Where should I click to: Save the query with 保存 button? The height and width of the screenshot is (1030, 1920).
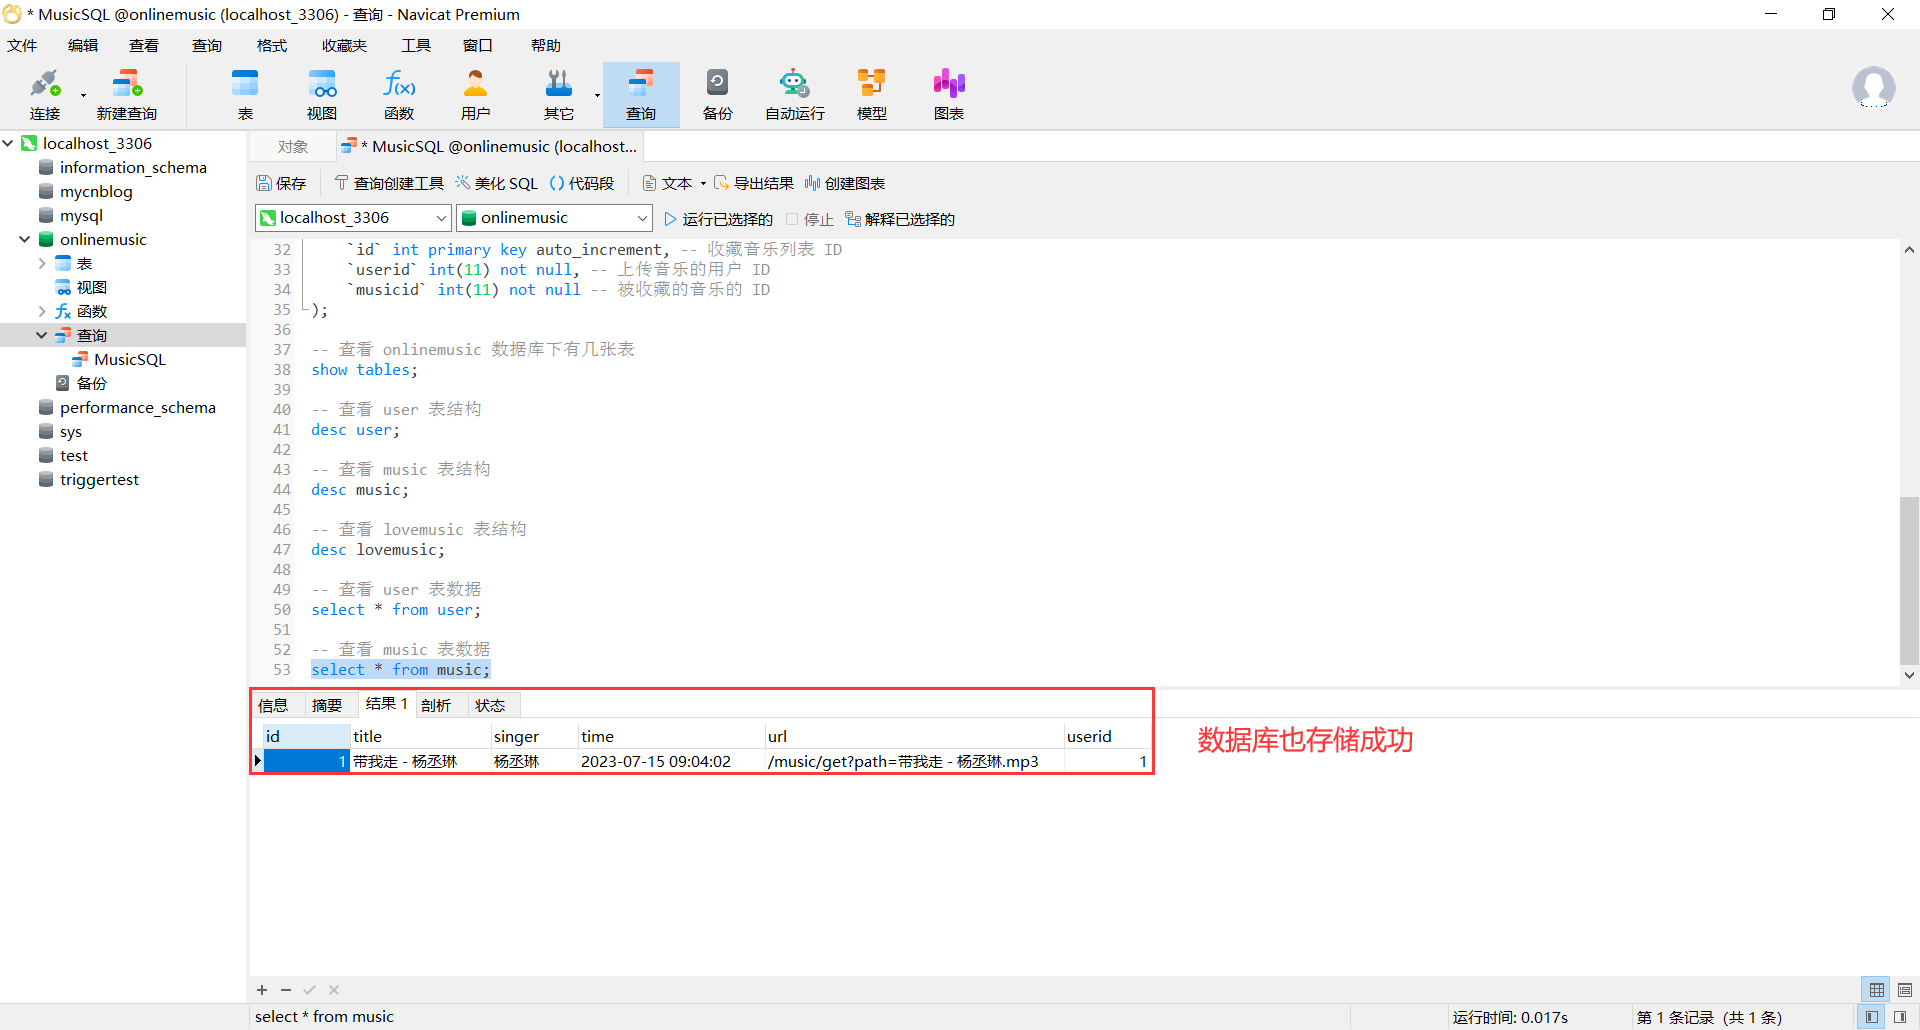coord(281,183)
